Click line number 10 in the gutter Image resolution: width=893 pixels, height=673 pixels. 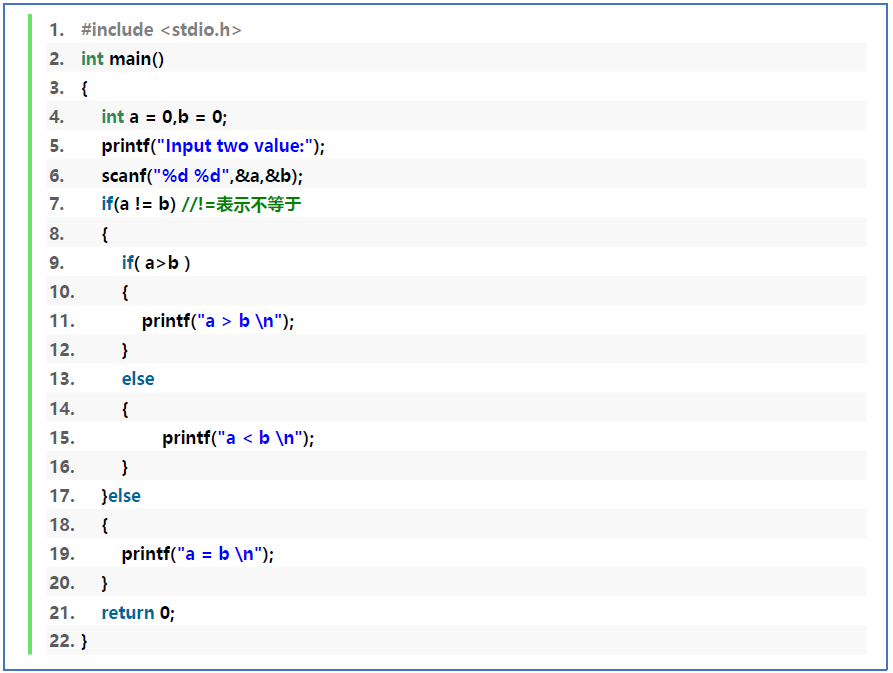pyautogui.click(x=61, y=292)
